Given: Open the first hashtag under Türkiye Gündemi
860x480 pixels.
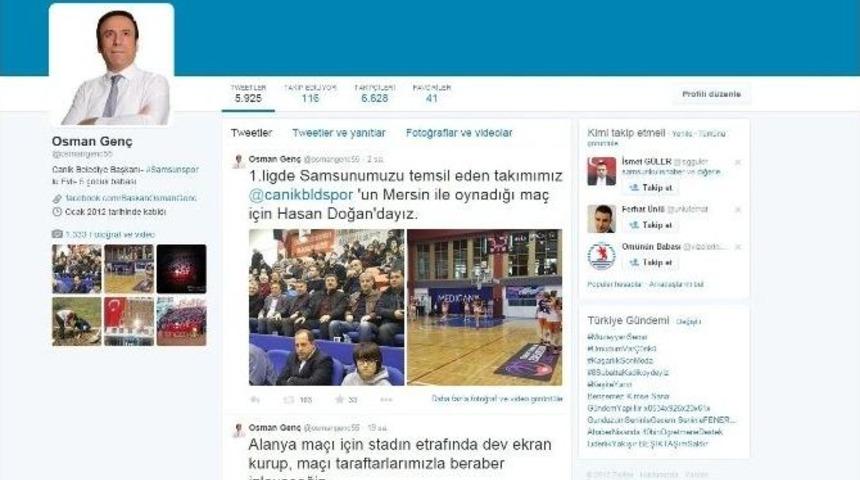Looking at the screenshot, I should click(x=617, y=337).
